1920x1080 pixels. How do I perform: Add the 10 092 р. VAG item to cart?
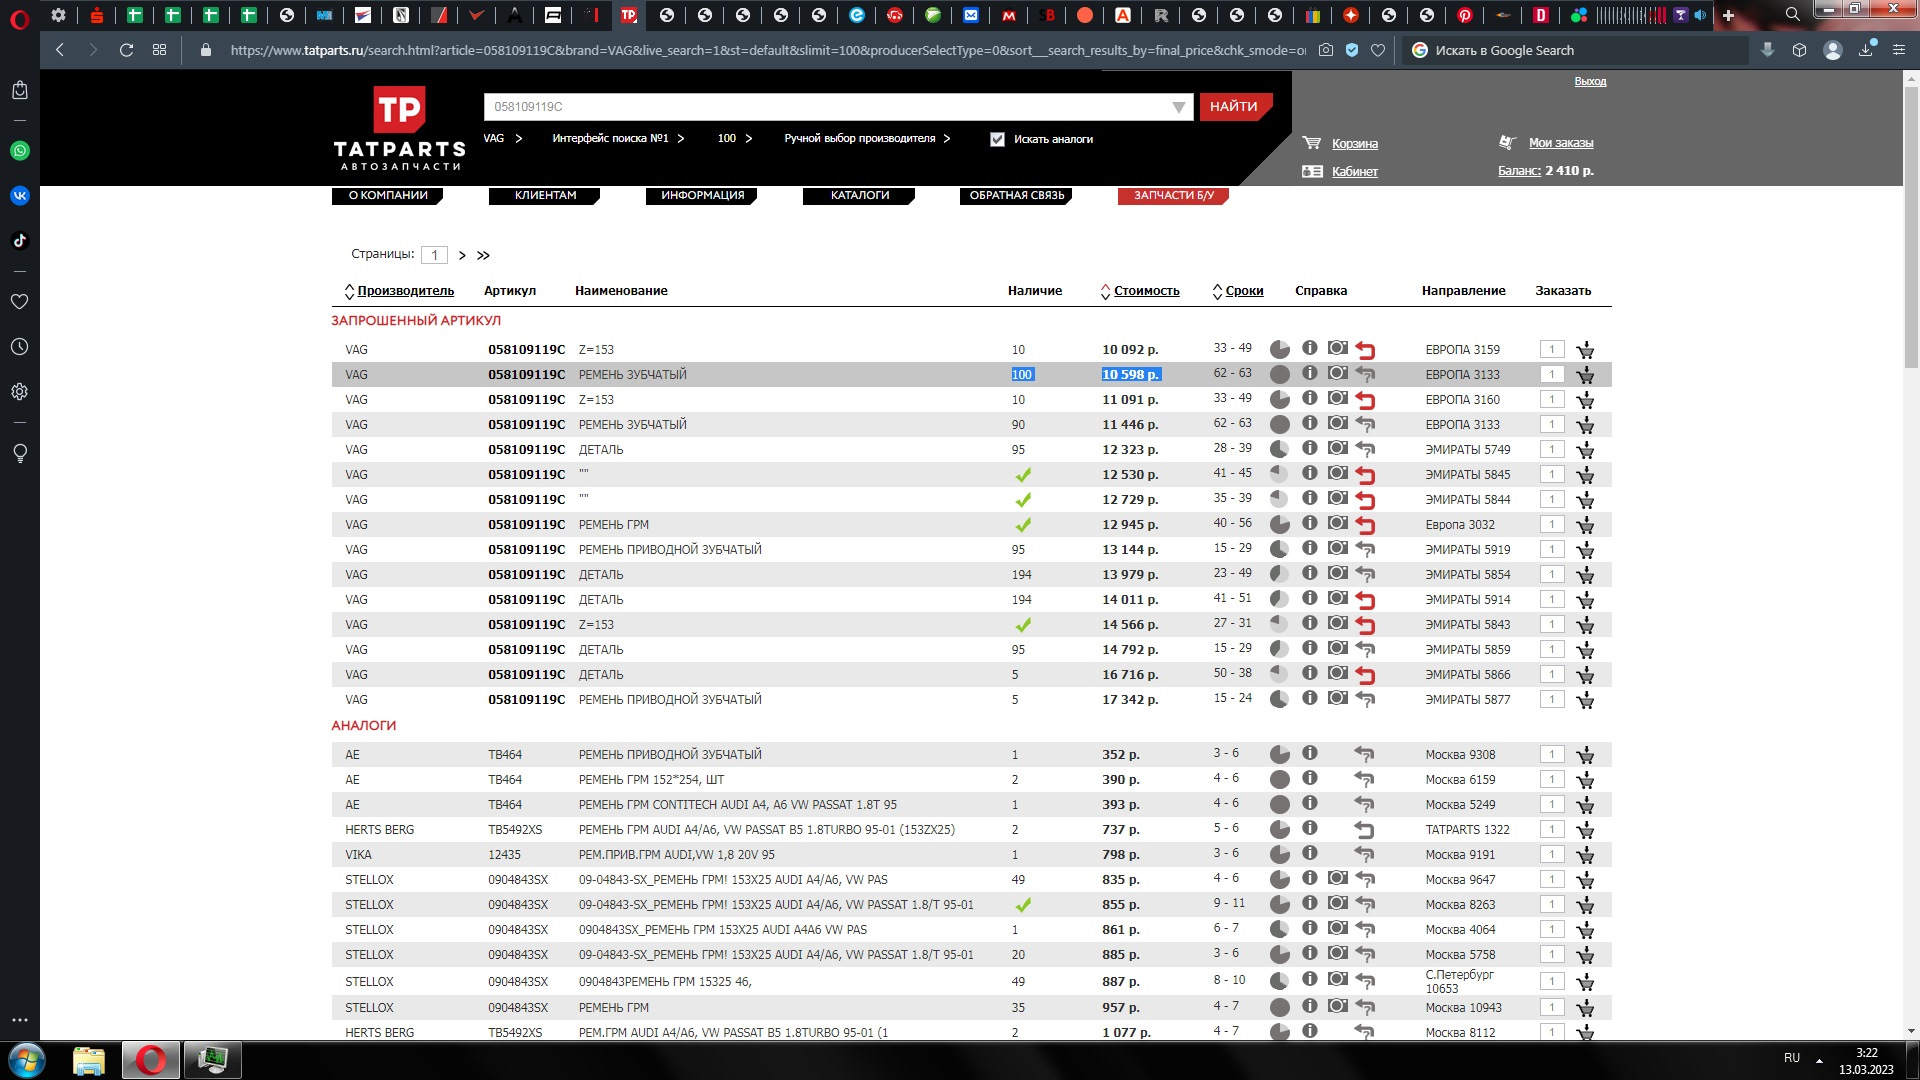[x=1585, y=350]
